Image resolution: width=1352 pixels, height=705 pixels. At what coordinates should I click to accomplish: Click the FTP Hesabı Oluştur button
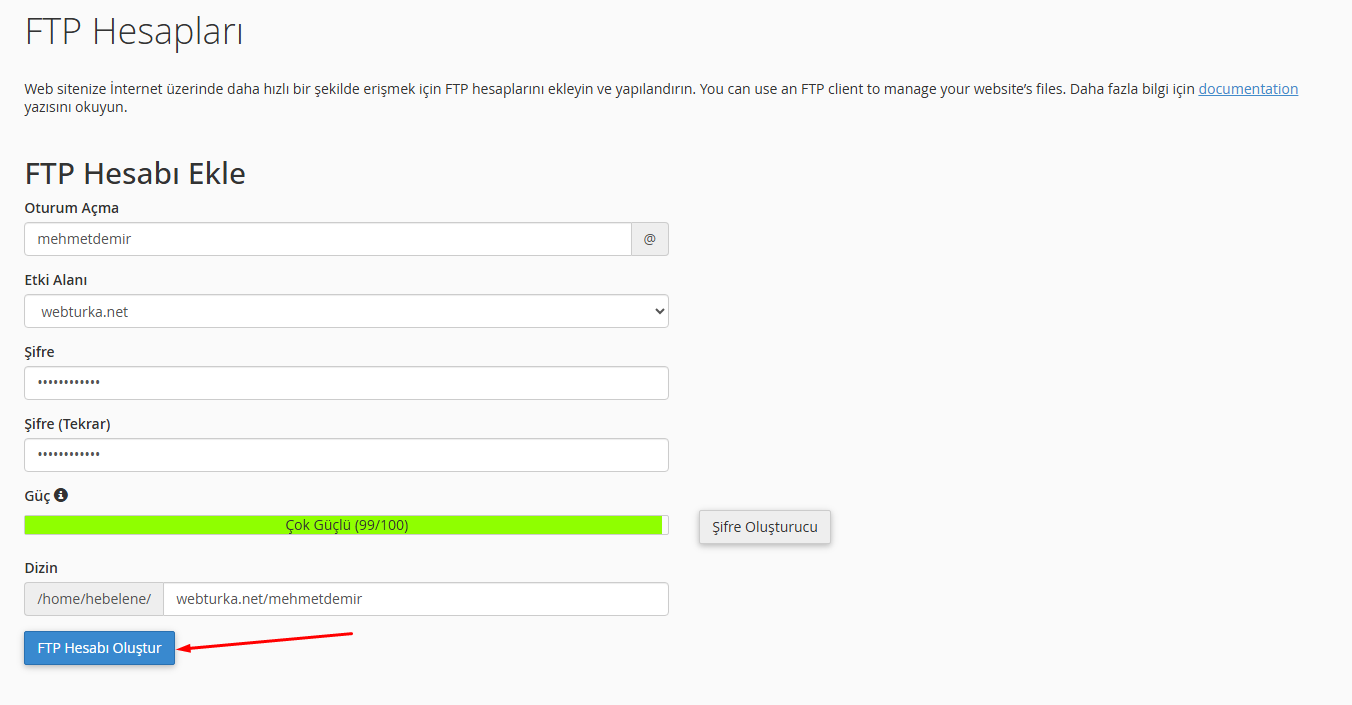[x=99, y=648]
